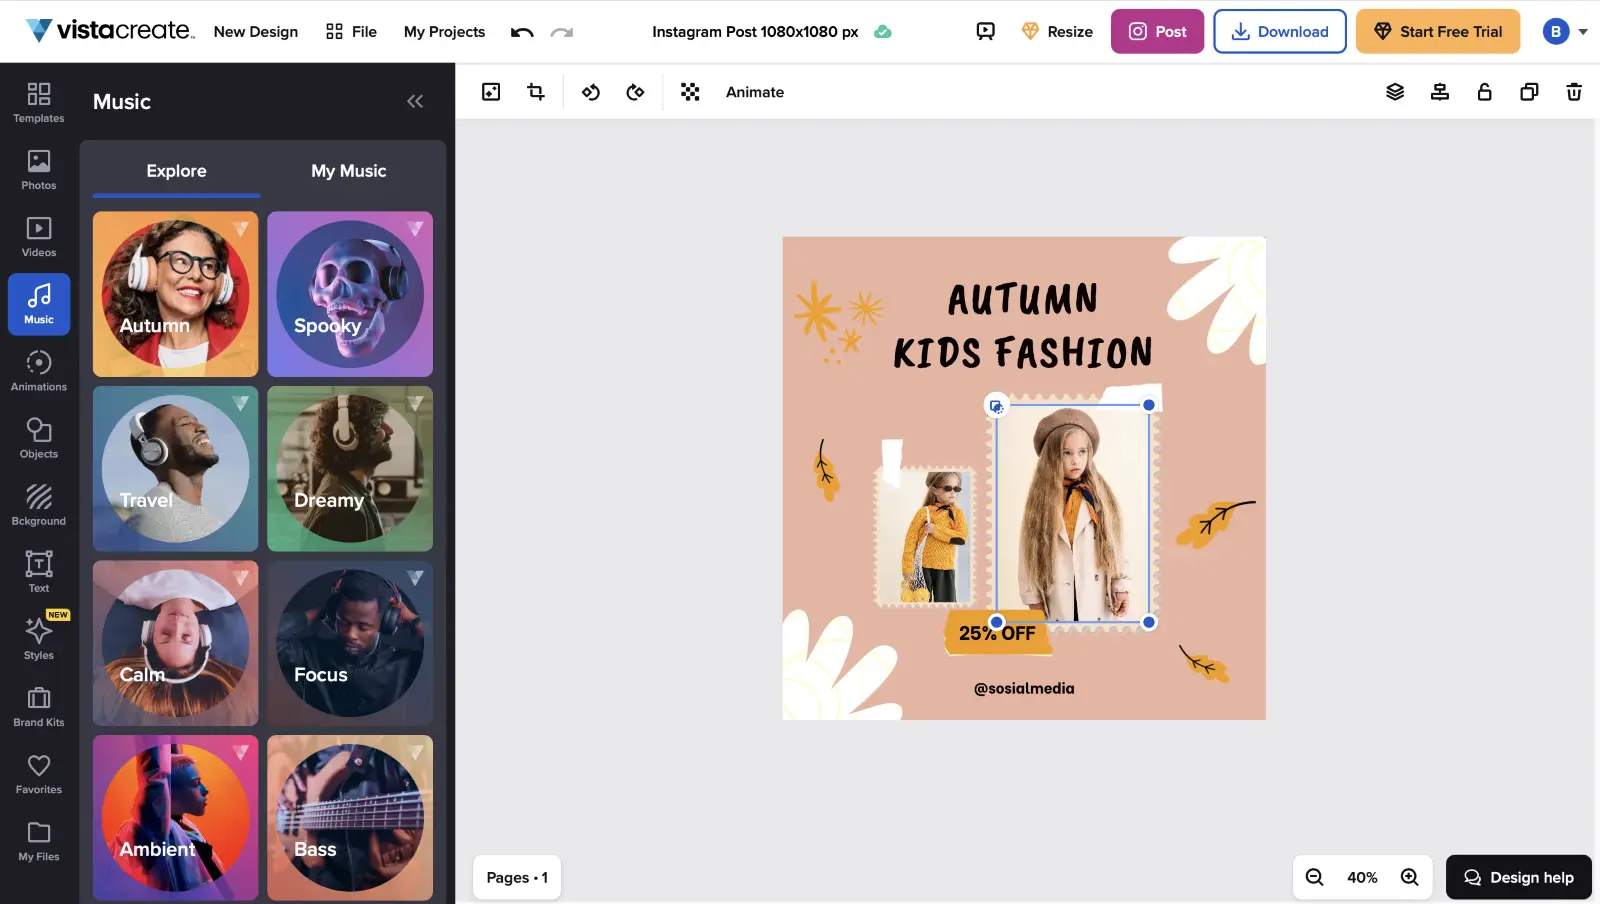Open the Animations sidebar panel
1600x904 pixels.
pos(39,370)
